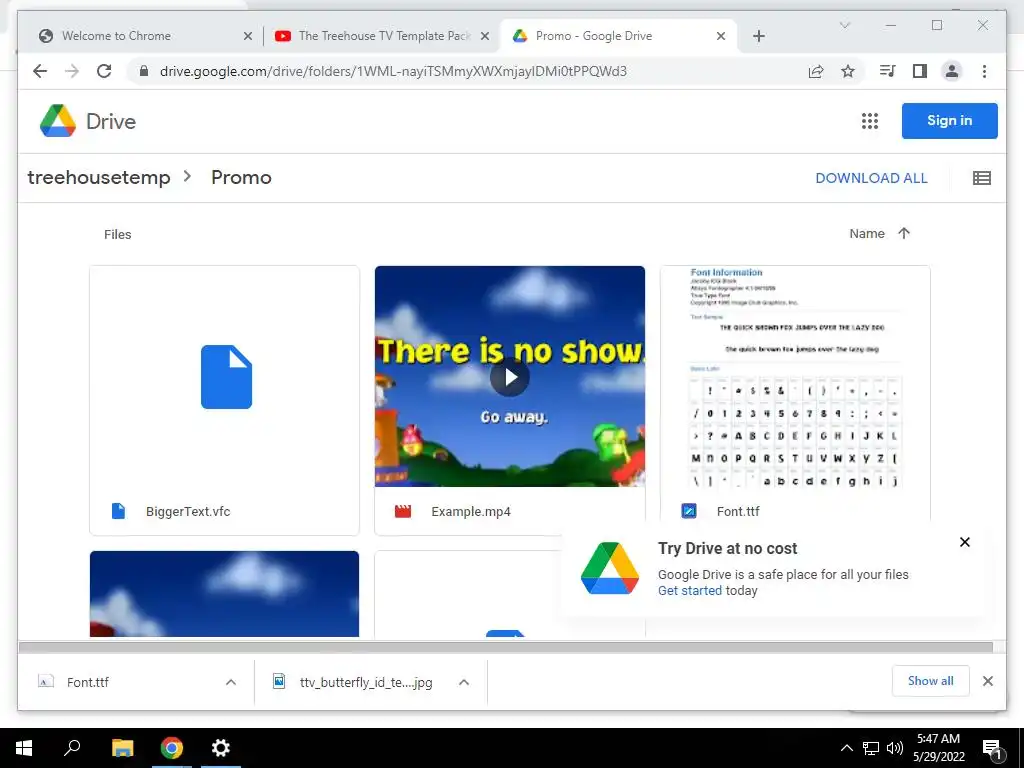
Task: Switch to list layout view
Action: coord(982,178)
